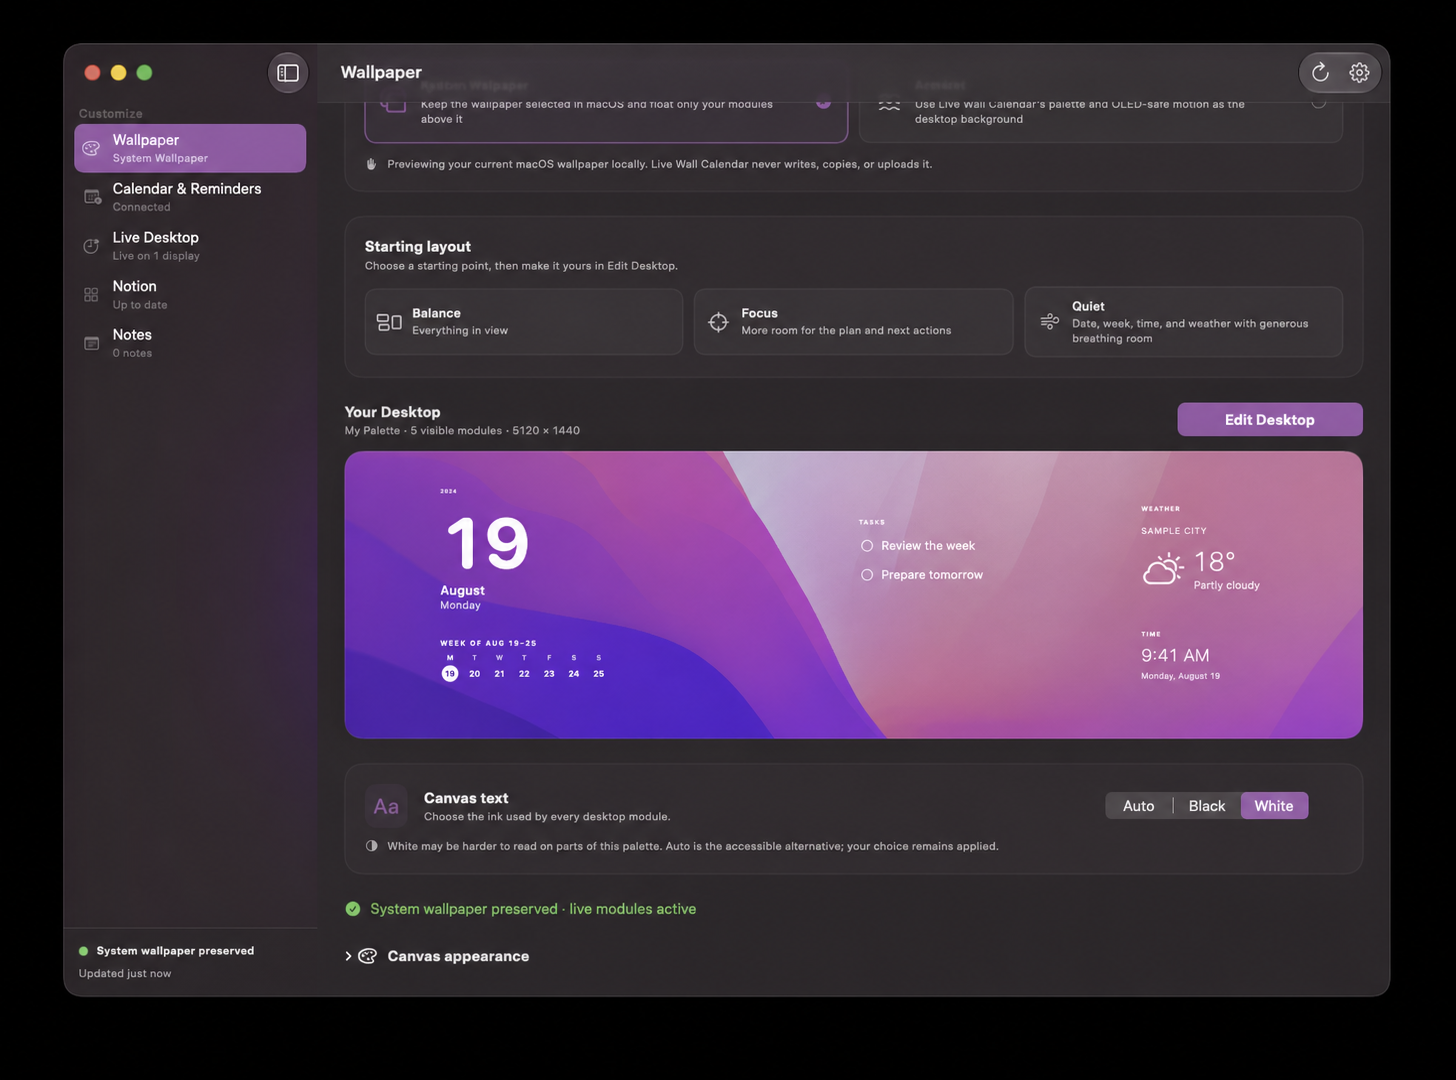Choose the Focus starting layout
The width and height of the screenshot is (1456, 1080).
pyautogui.click(x=853, y=322)
